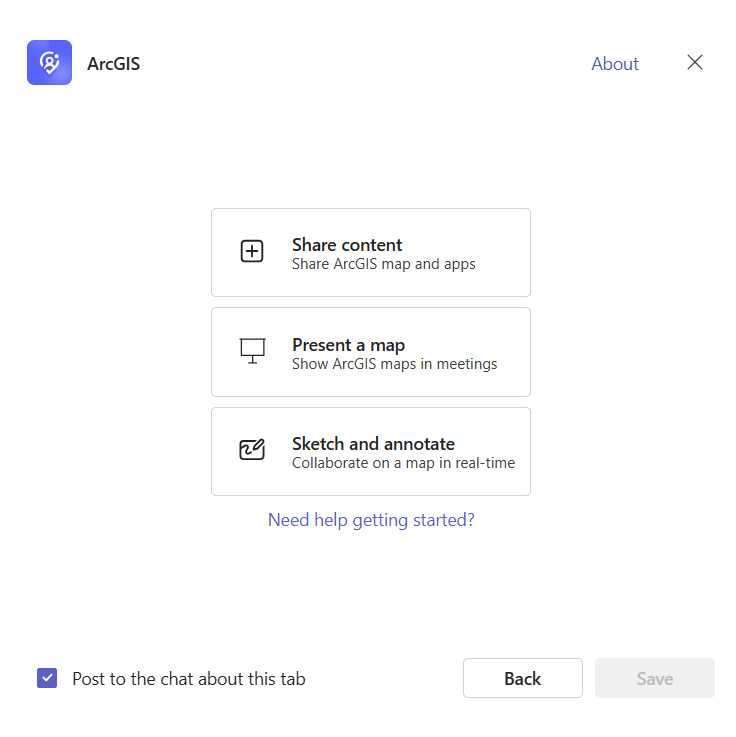Click 'Show ArcGIS maps in meetings' description
This screenshot has height=737, width=736.
(394, 364)
